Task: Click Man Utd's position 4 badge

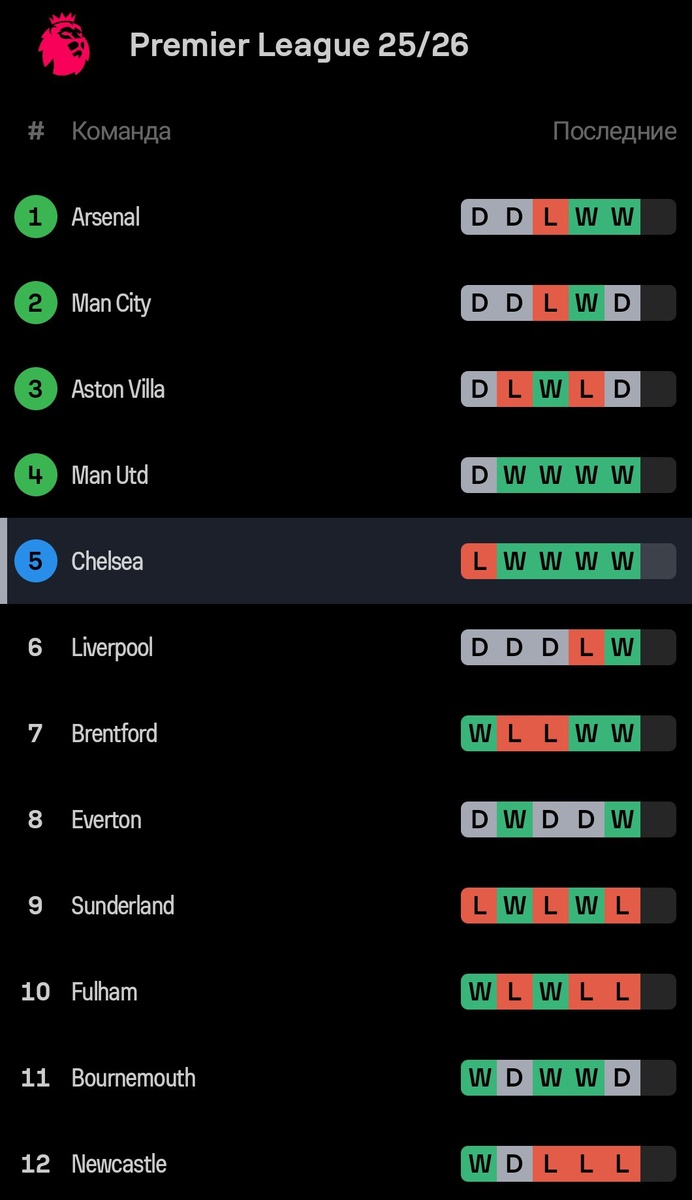Action: [x=36, y=475]
